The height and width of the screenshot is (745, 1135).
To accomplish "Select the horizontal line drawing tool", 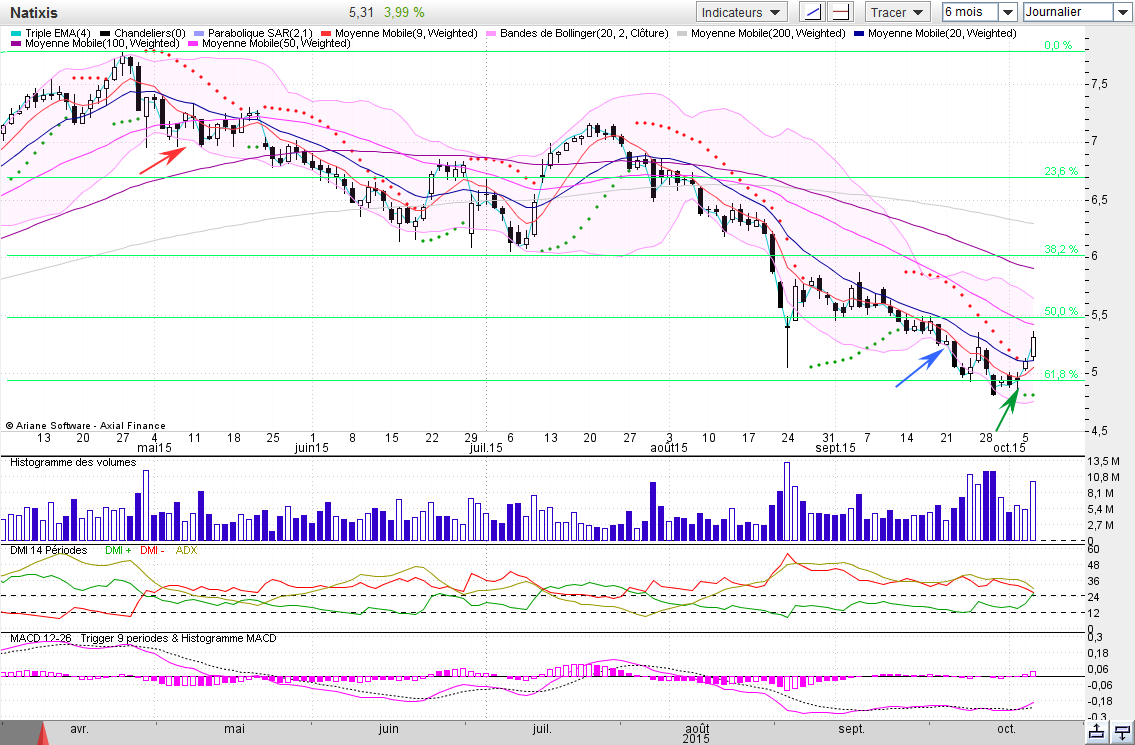I will 840,12.
